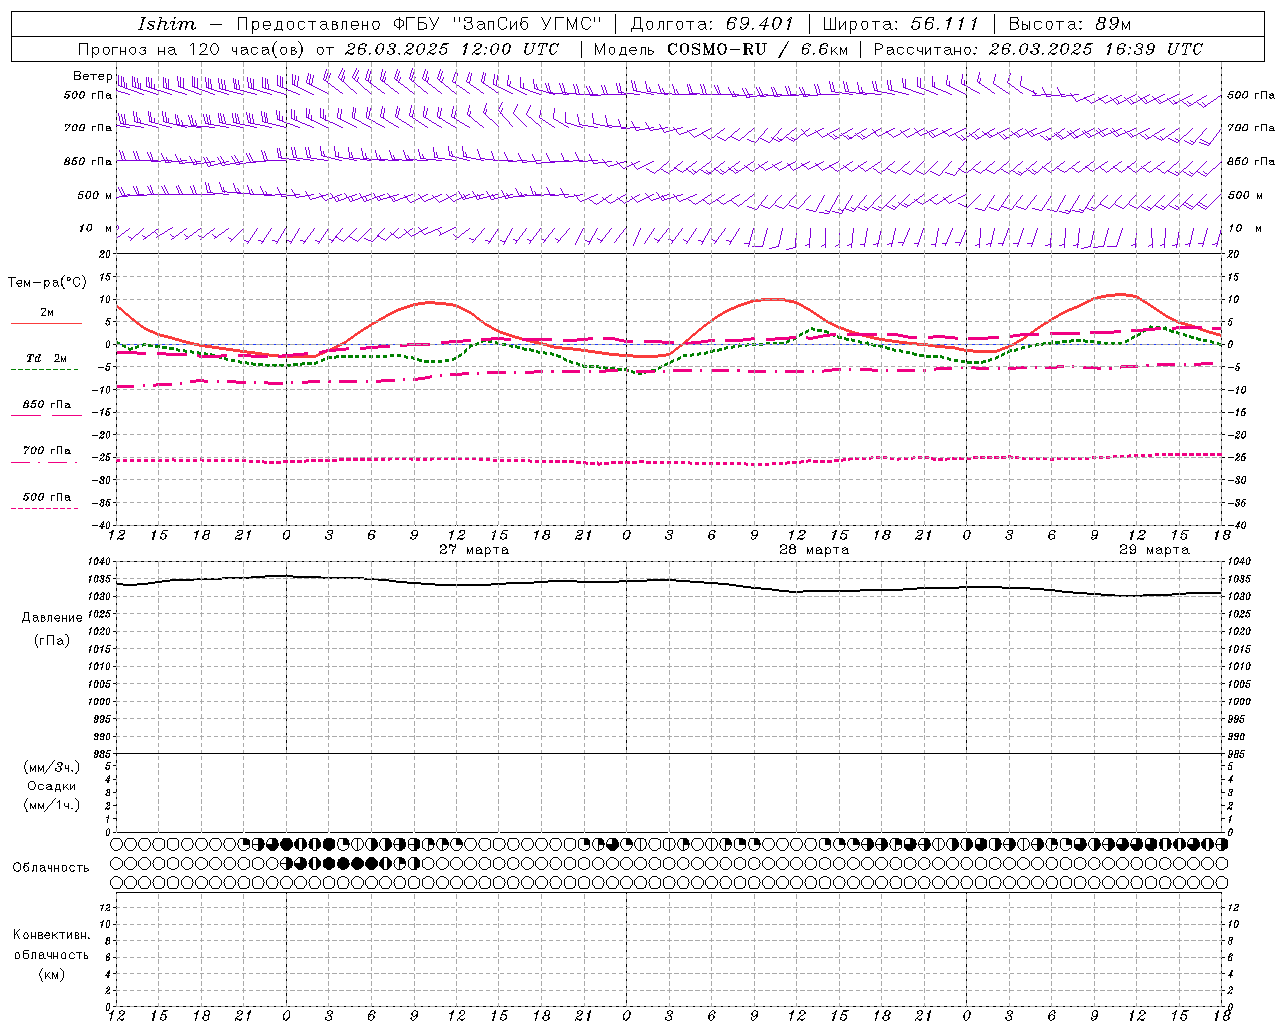Click the "29 марта" date label

point(1154,550)
